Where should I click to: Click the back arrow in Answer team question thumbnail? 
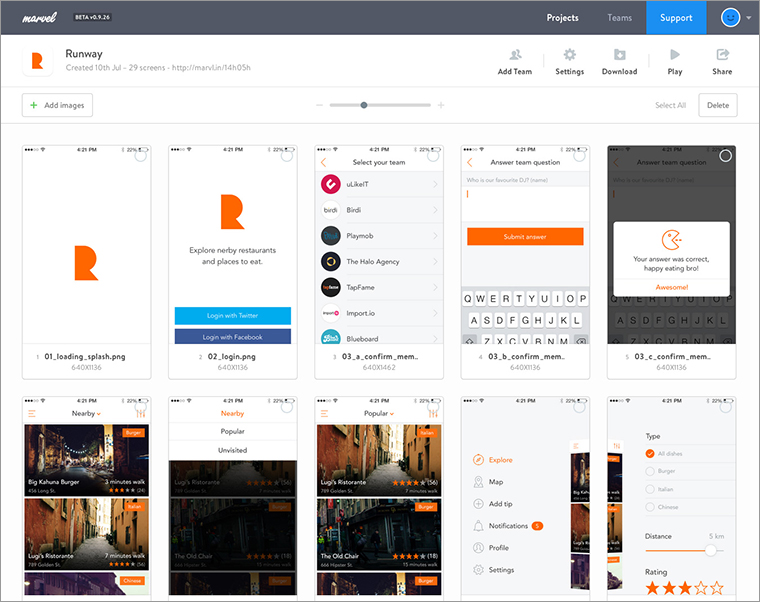470,162
